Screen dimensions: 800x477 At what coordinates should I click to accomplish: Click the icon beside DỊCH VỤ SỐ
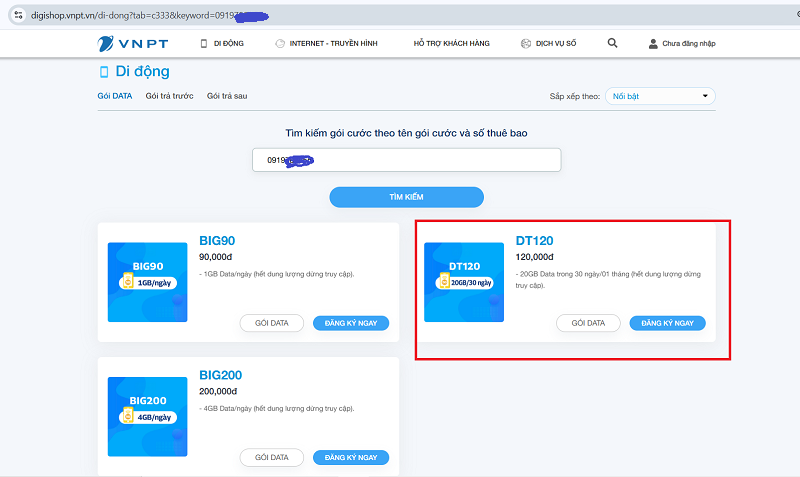tap(526, 43)
